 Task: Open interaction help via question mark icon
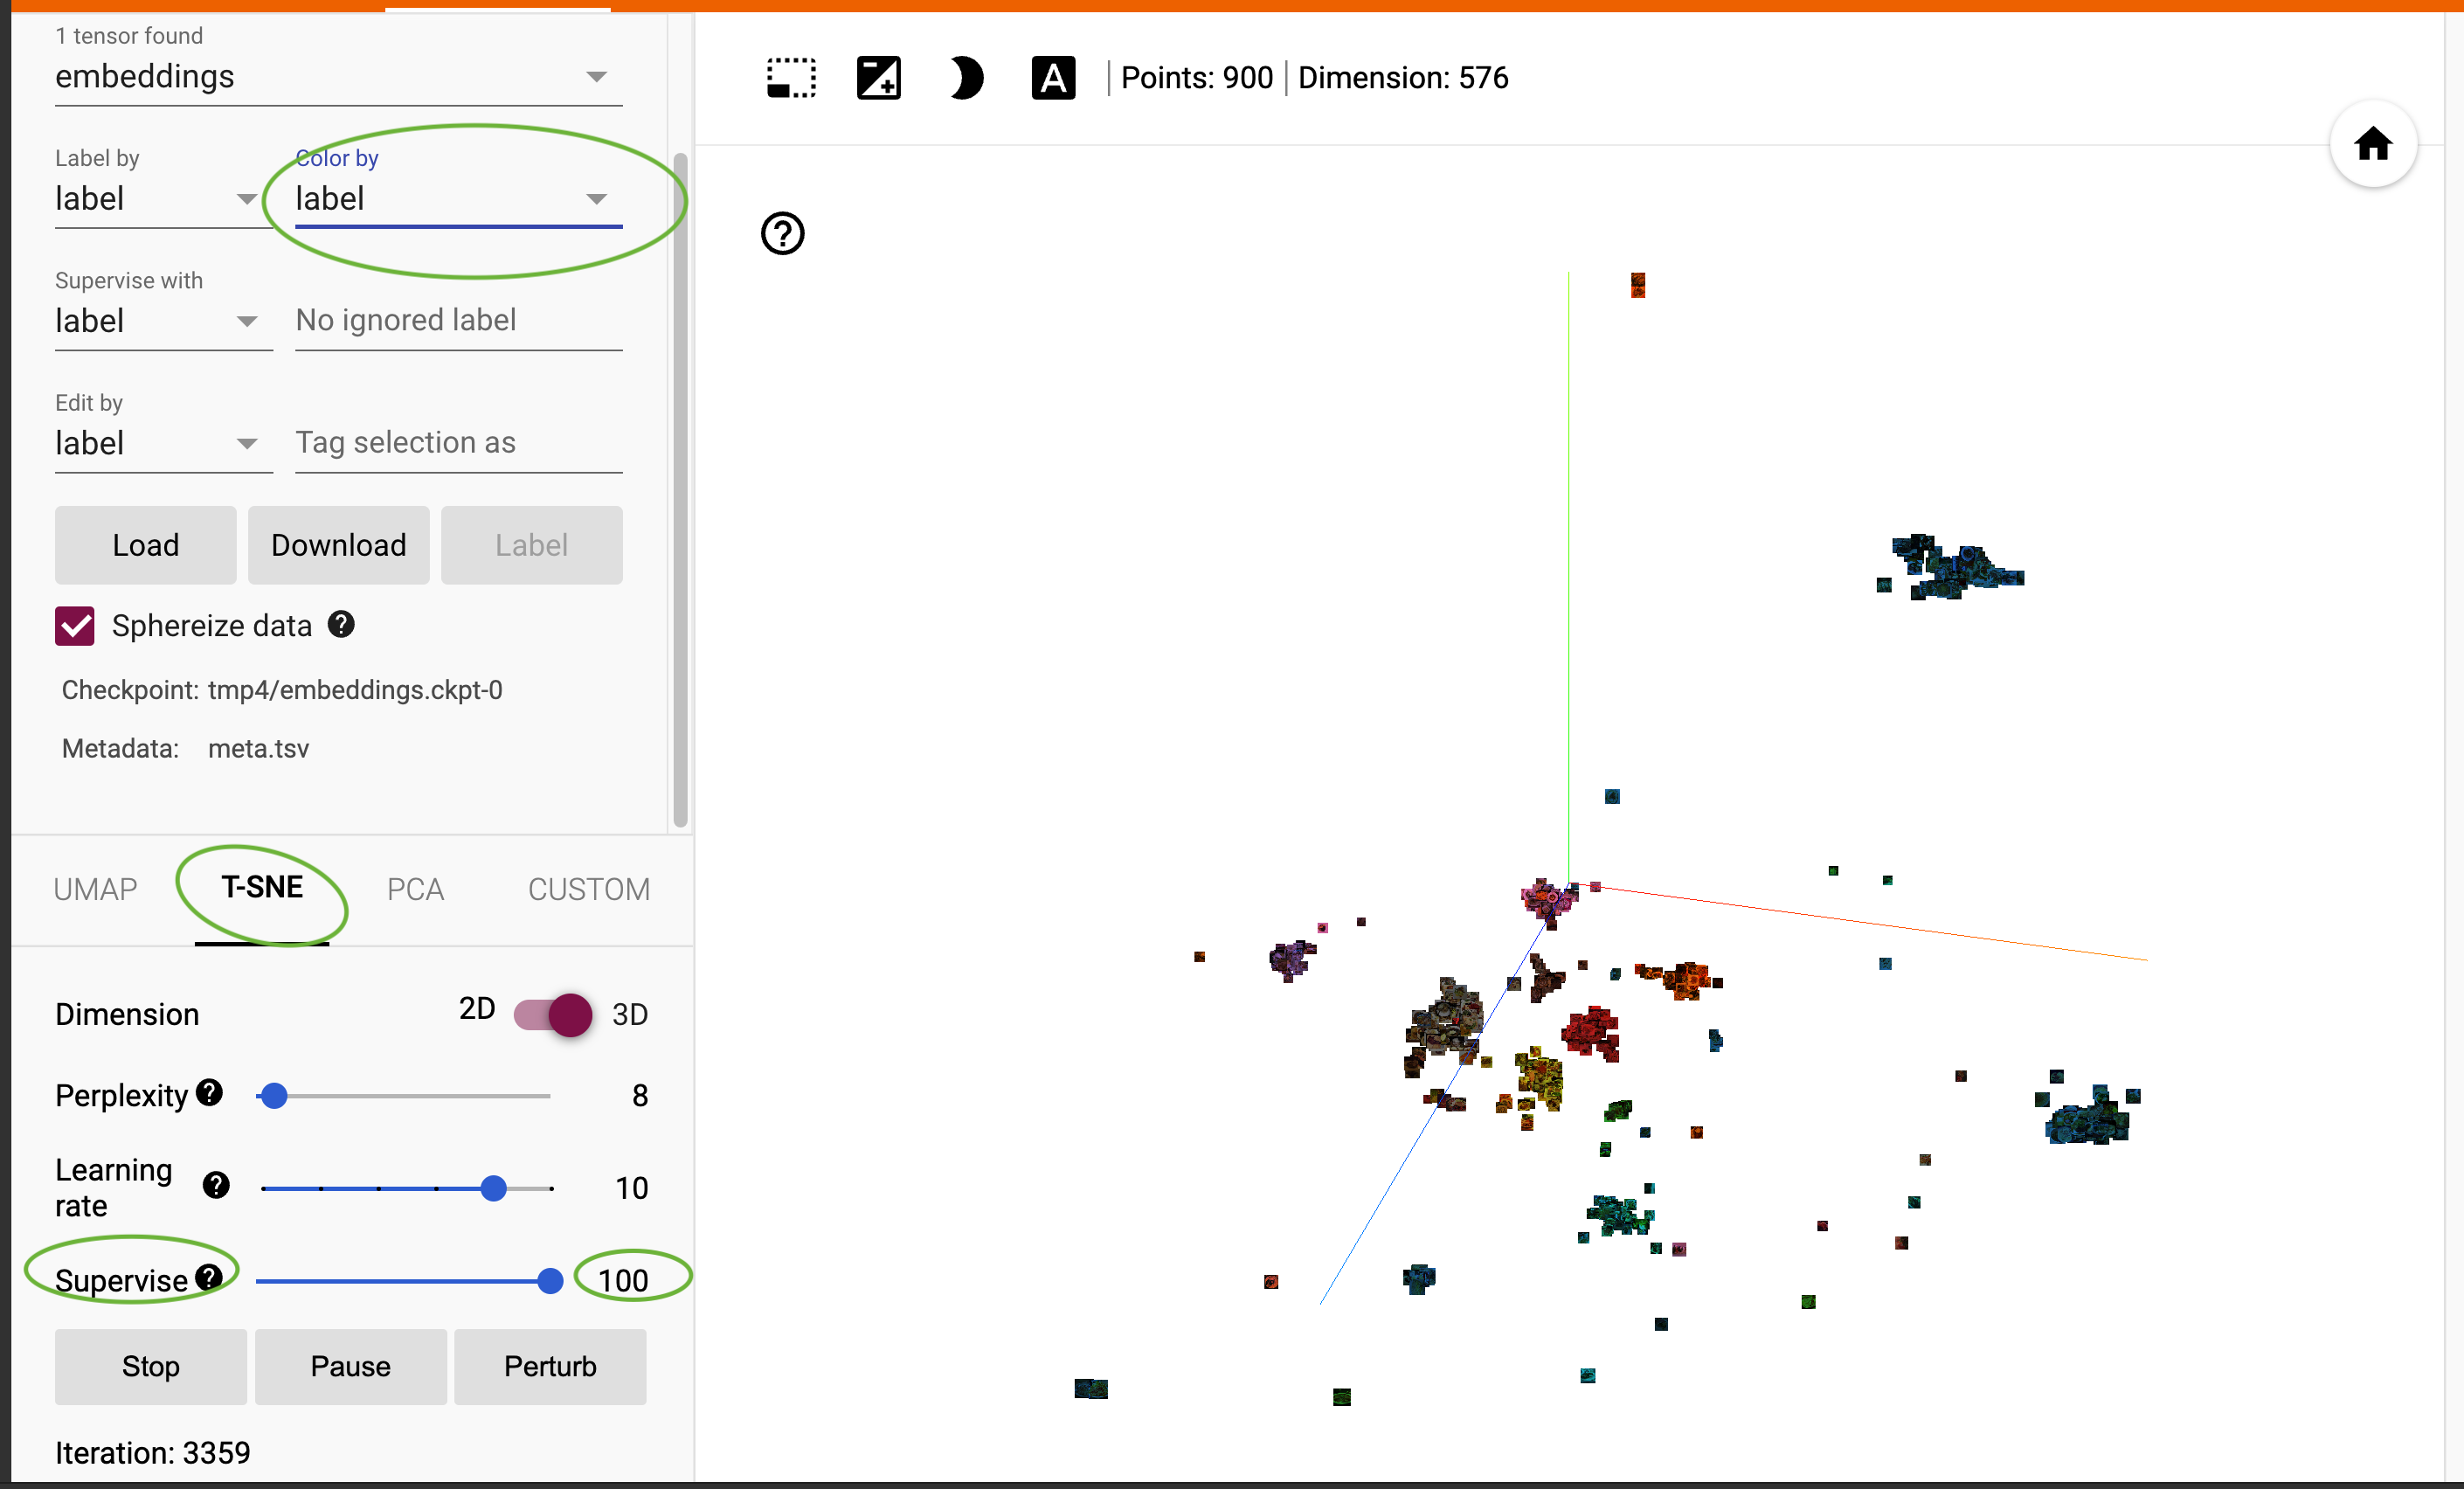(x=783, y=233)
